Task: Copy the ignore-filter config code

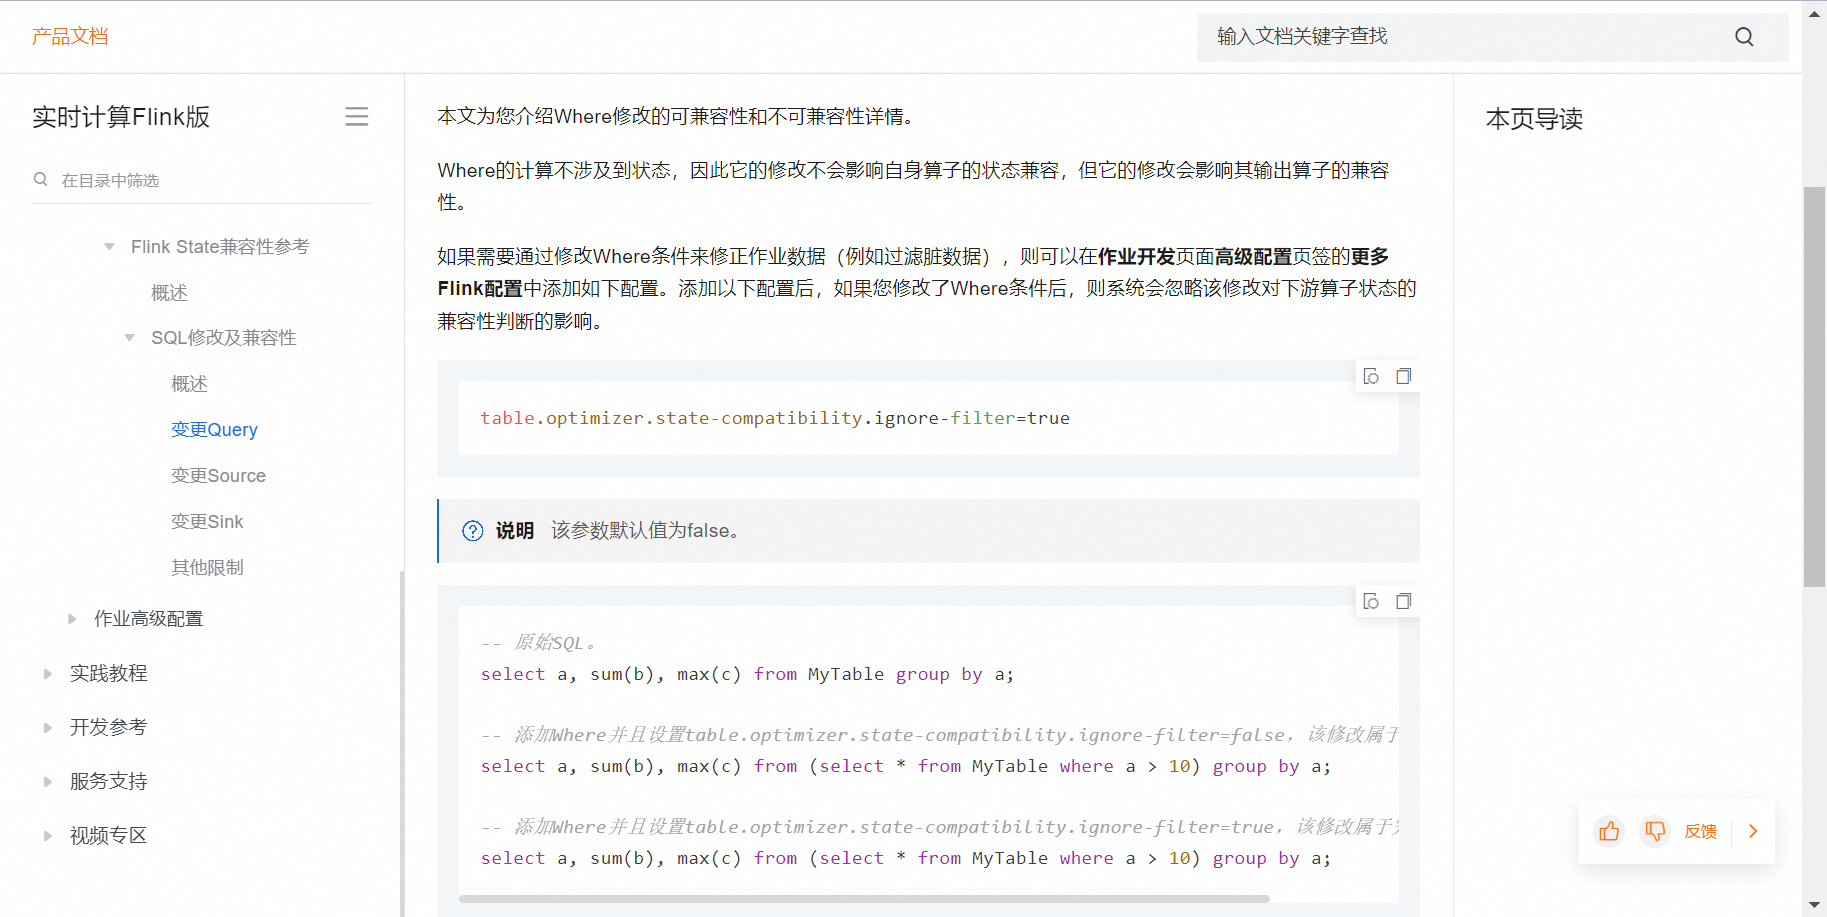Action: pos(1404,377)
